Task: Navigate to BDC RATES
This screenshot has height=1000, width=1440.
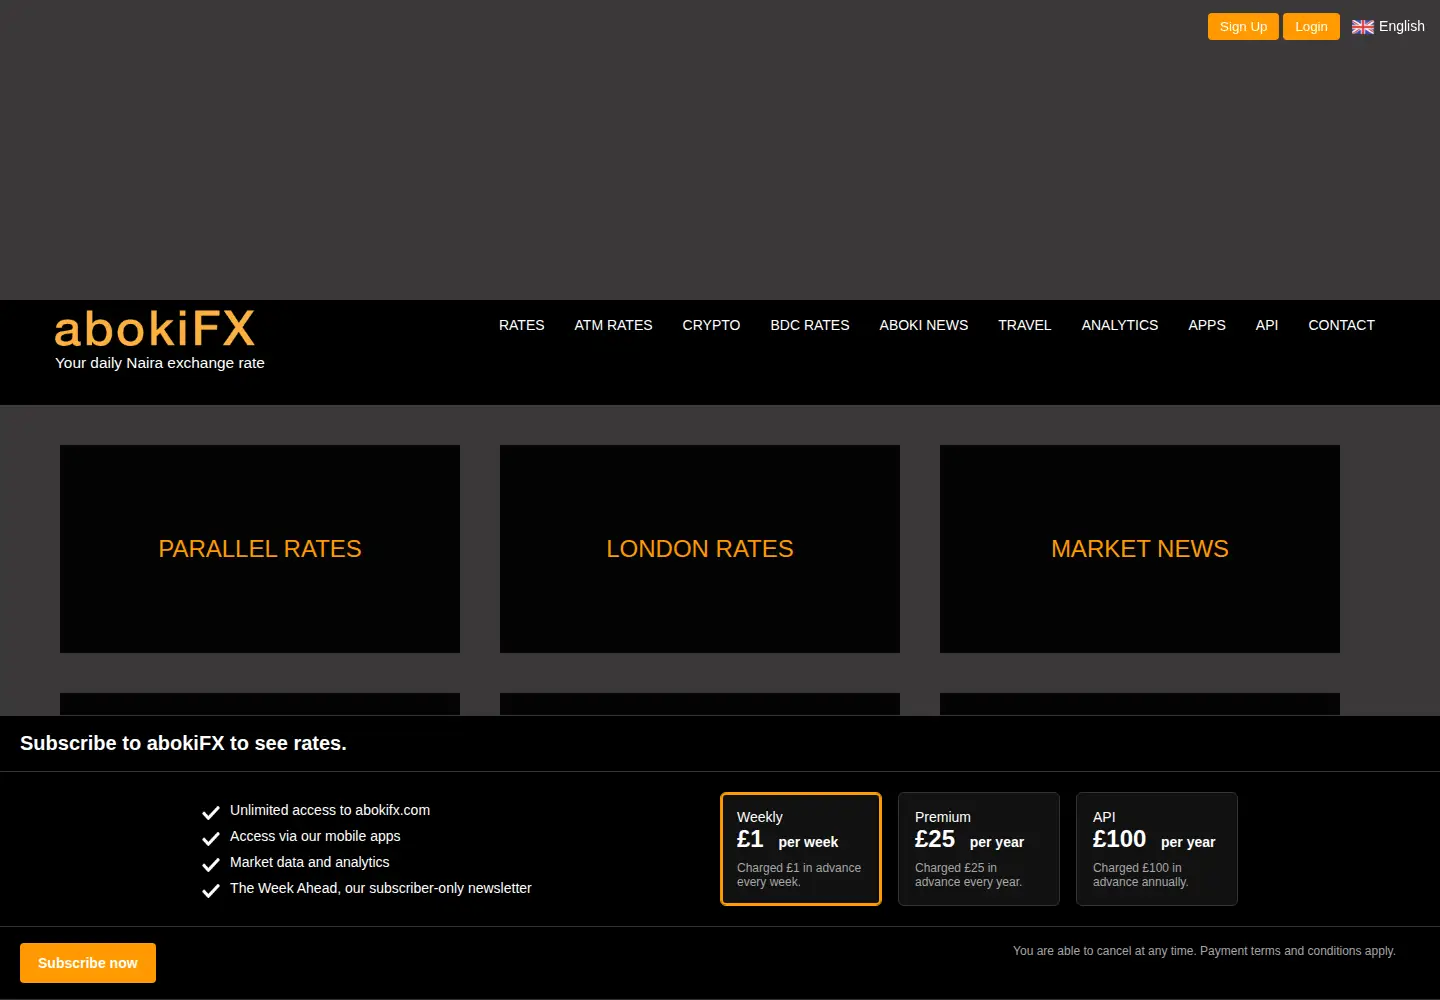Action: pyautogui.click(x=810, y=325)
